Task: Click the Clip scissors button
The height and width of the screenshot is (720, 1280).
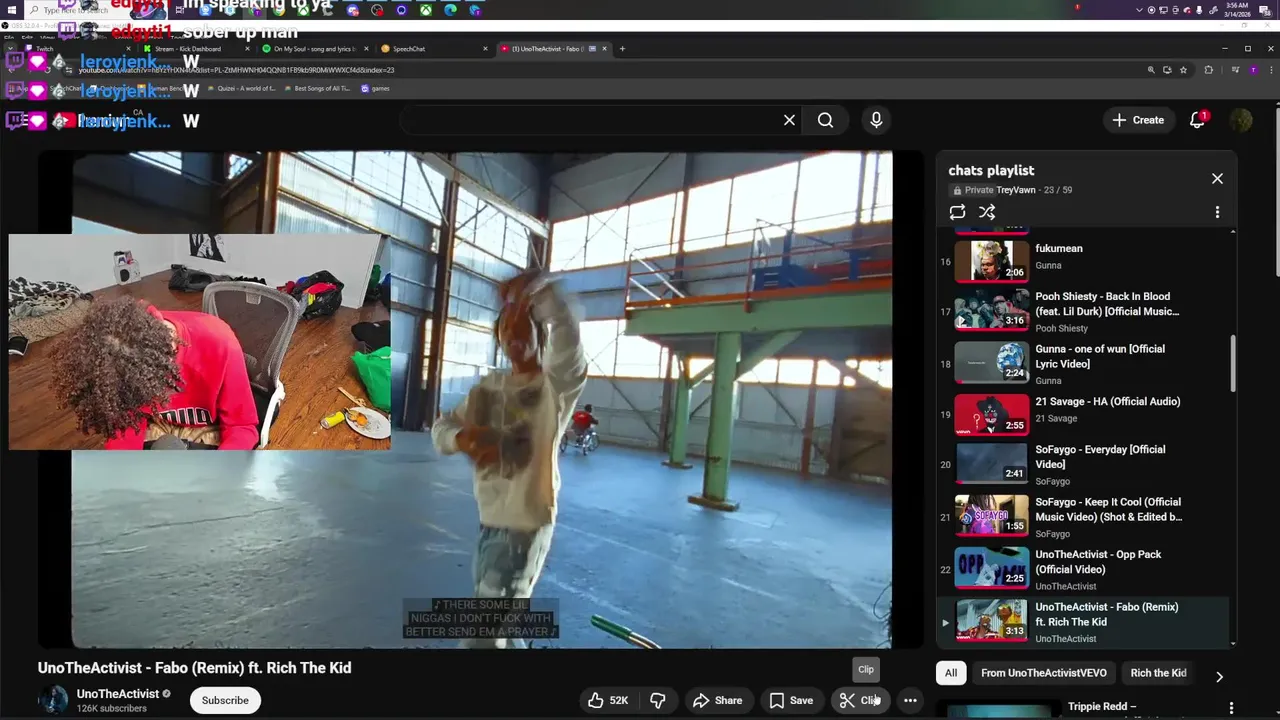Action: [x=860, y=700]
